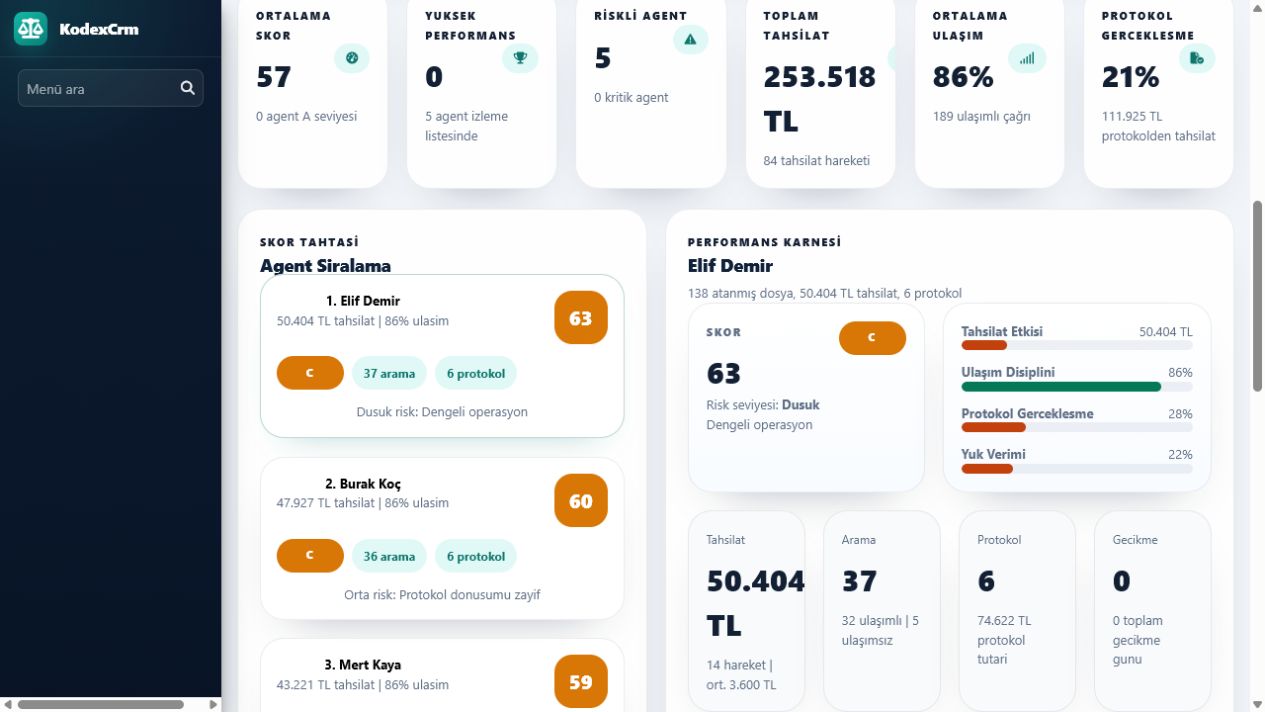The image size is (1265, 712).
Task: Click the Riskli Agent value 5
Action: point(603,58)
